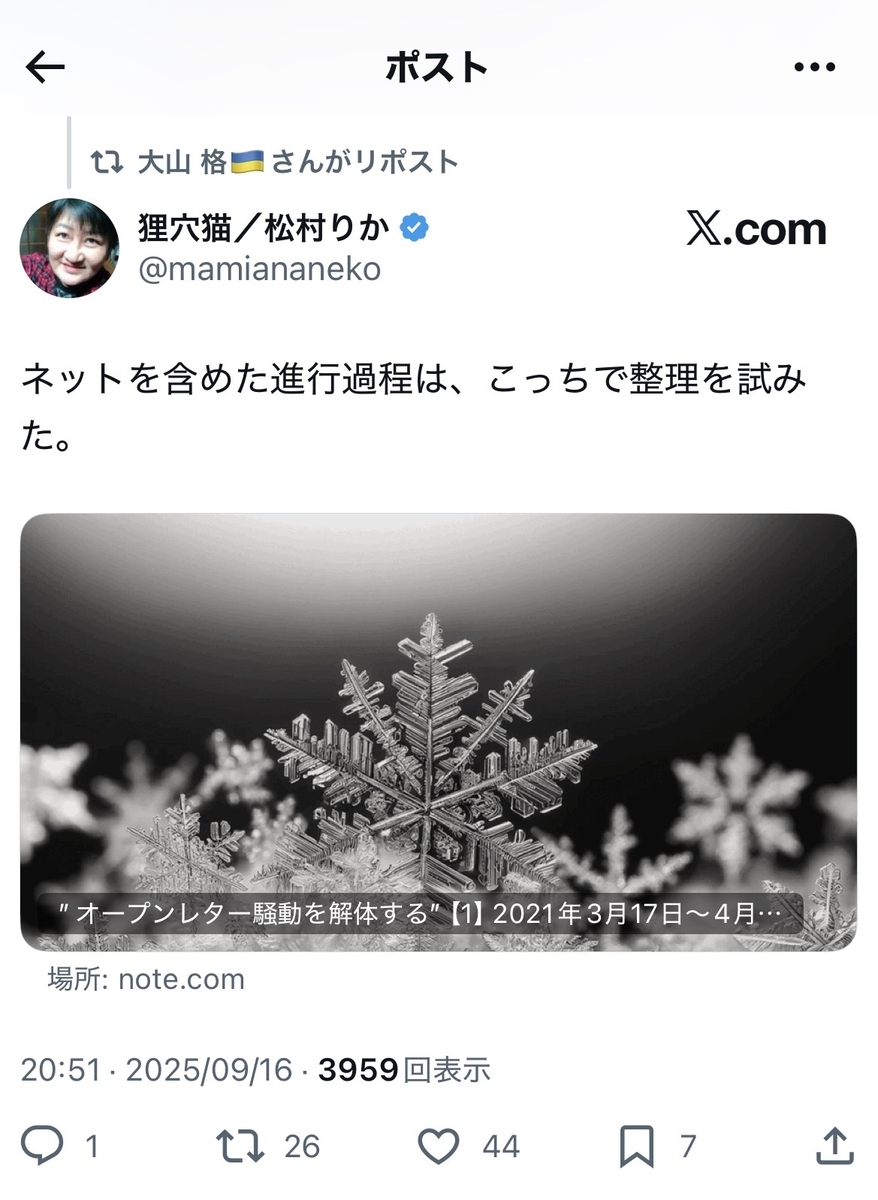Screen dimensions: 878x1200
Task: Tap the share upload icon
Action: point(835,1145)
